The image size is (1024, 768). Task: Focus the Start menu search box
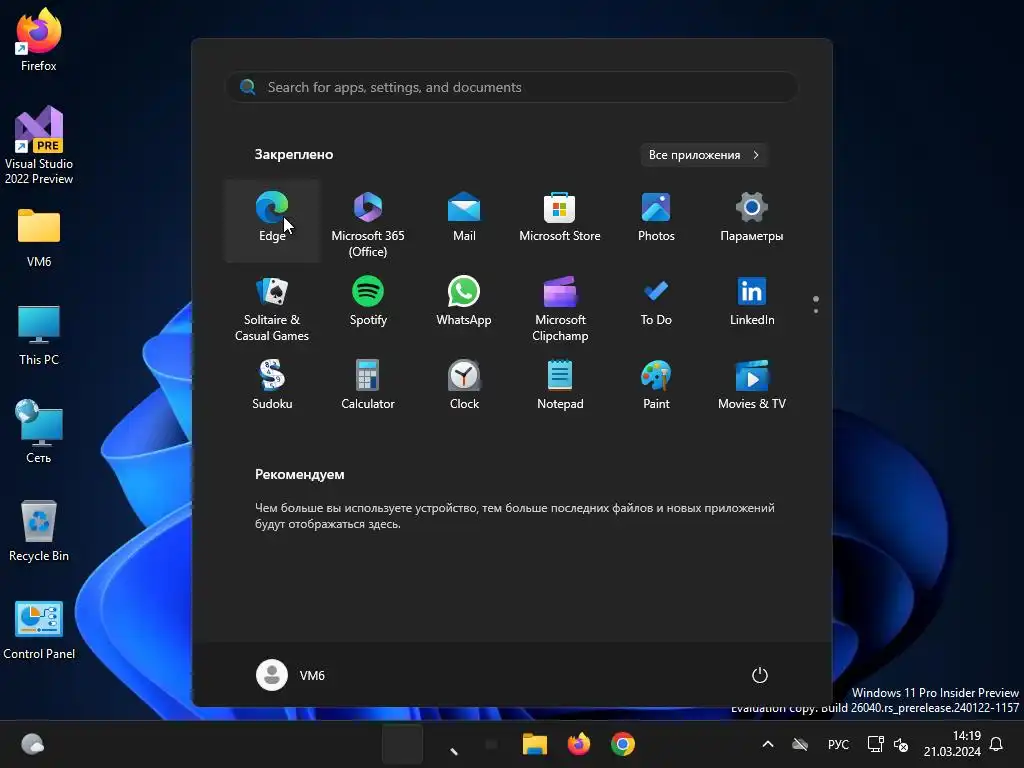click(x=512, y=87)
